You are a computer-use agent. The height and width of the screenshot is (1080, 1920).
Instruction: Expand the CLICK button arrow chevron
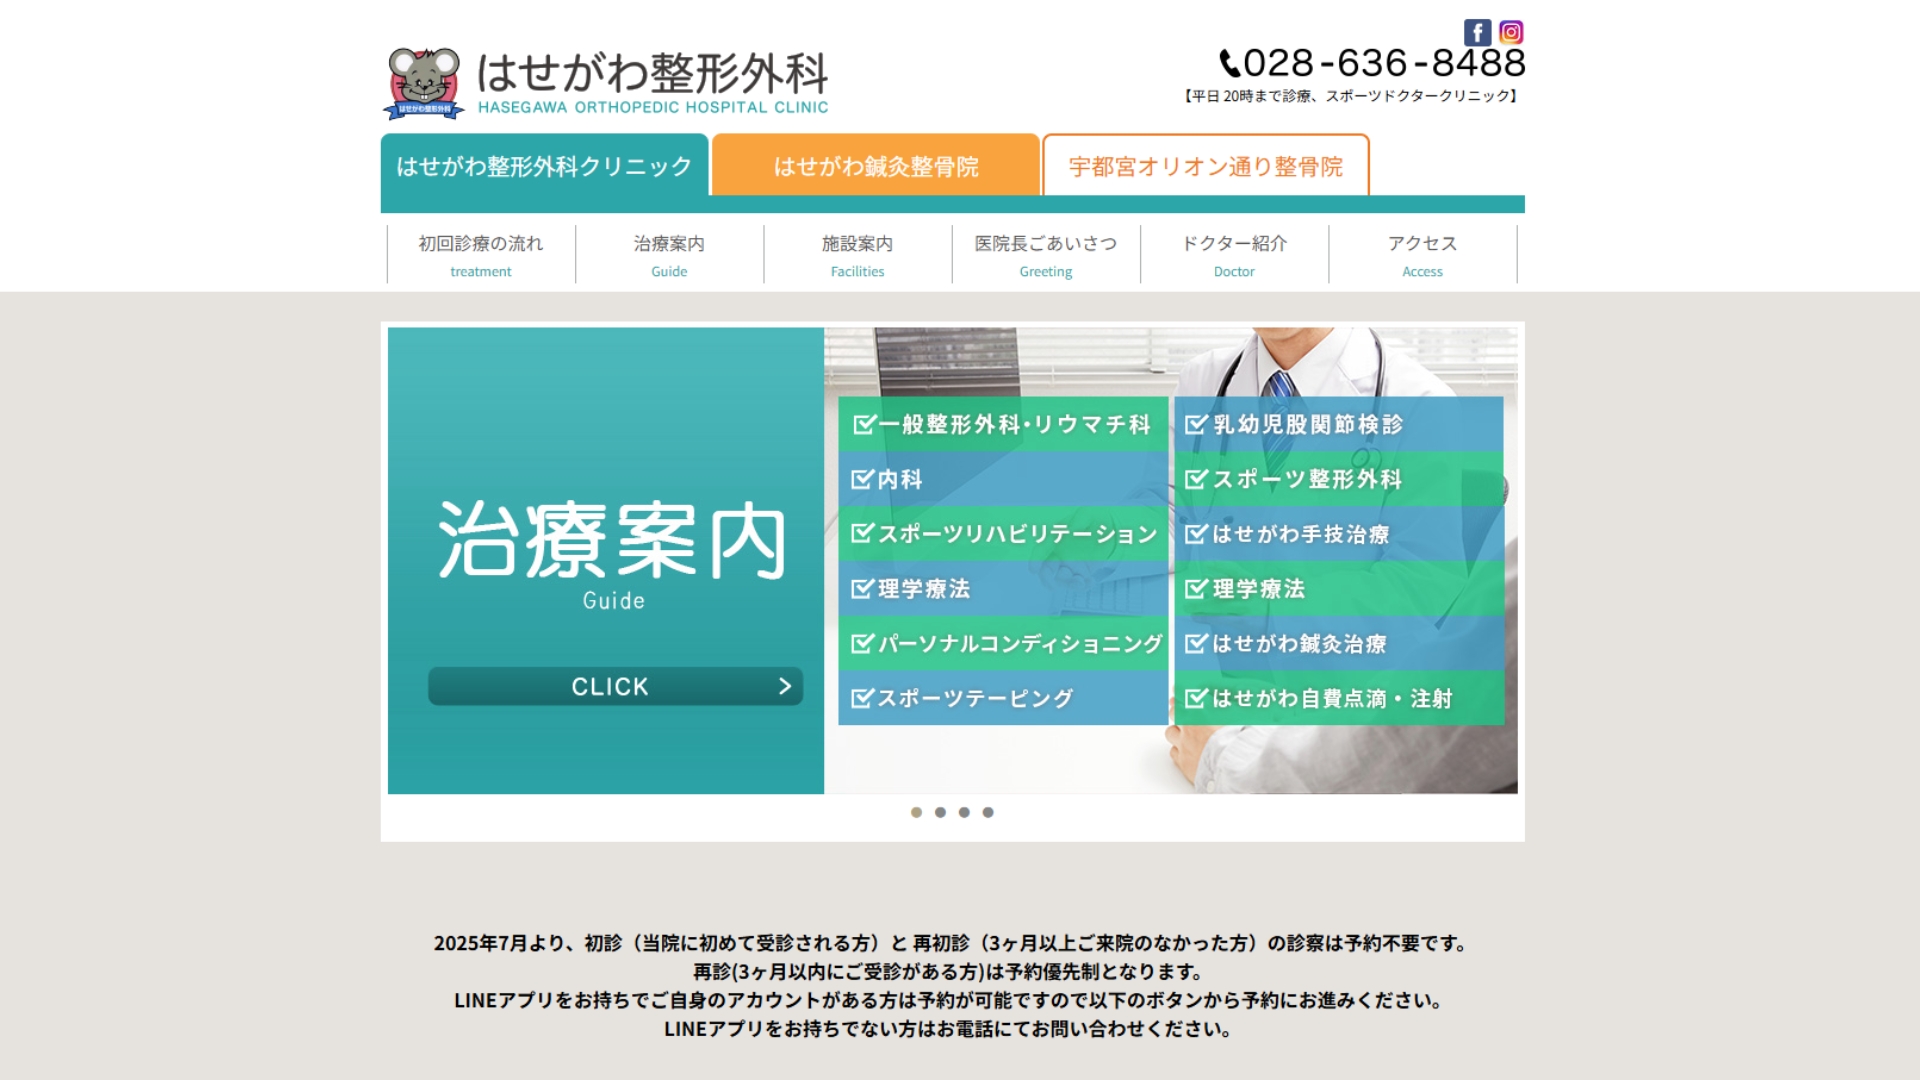pos(784,686)
